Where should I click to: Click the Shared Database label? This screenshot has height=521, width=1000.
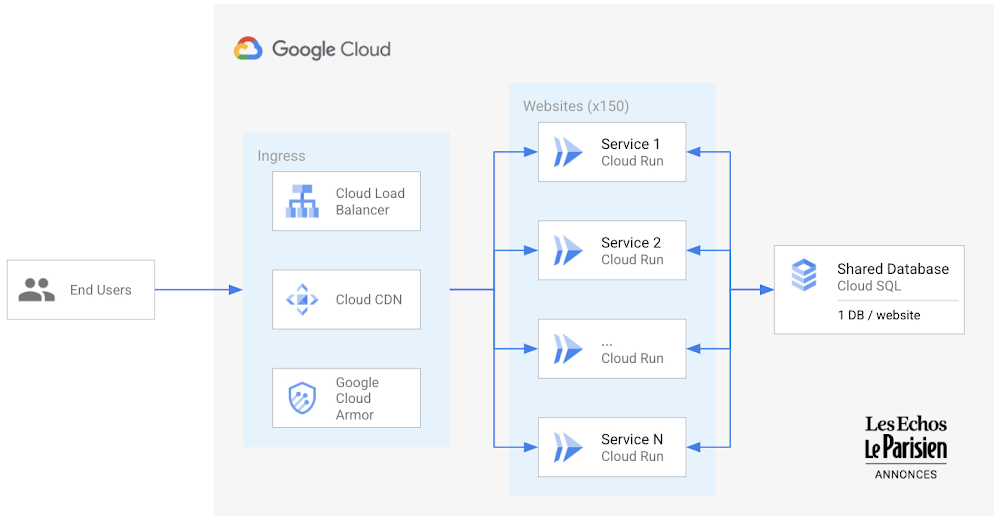click(892, 269)
